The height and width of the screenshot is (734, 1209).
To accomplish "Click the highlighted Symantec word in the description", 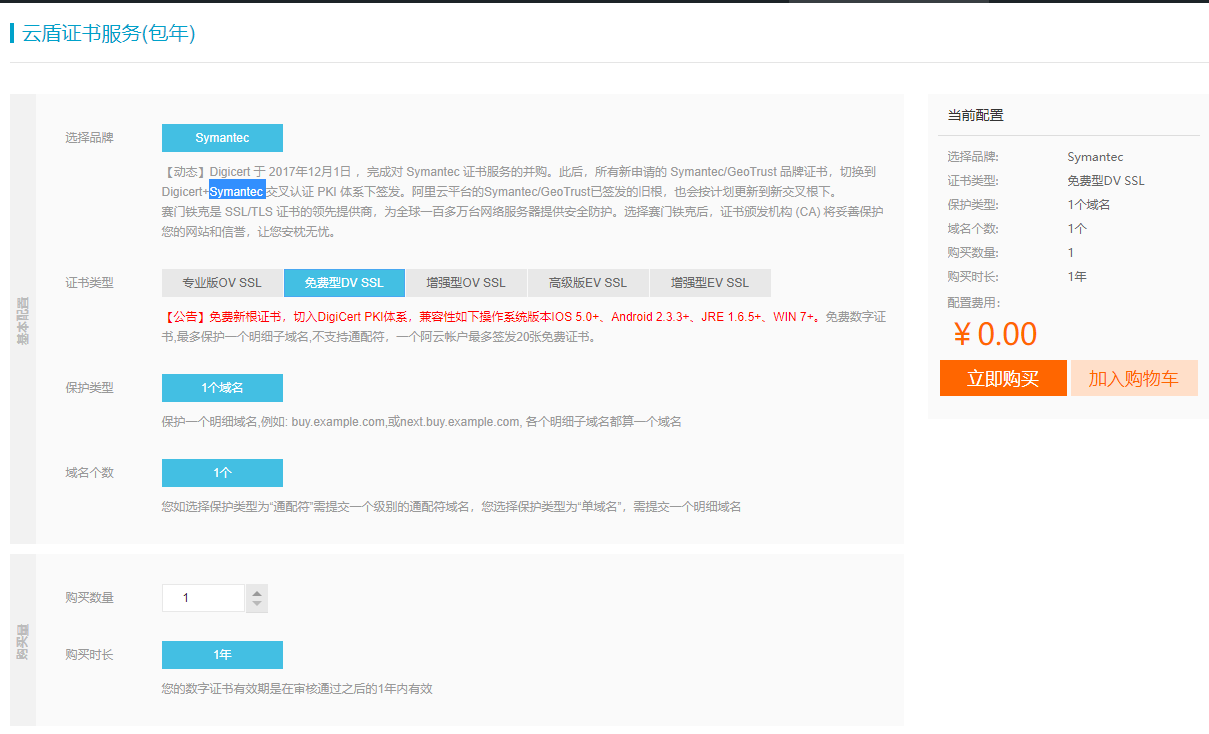I will [x=237, y=191].
